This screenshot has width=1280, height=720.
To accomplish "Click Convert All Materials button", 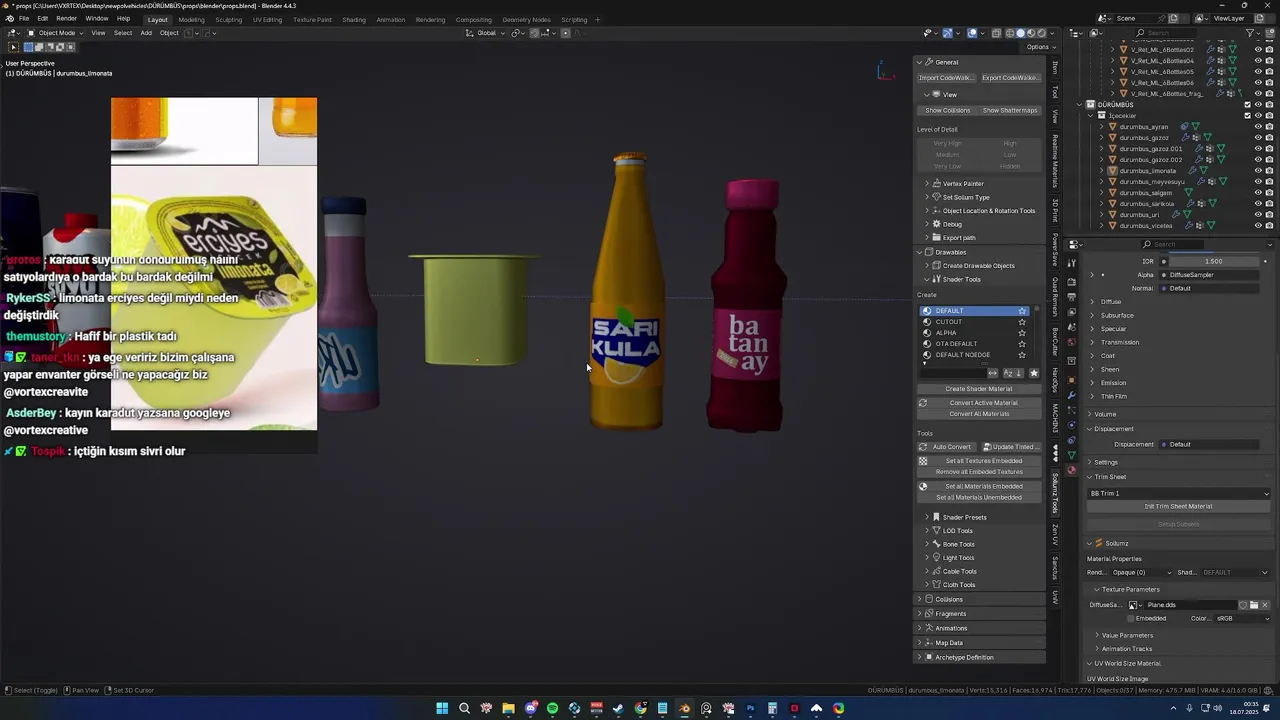I will point(979,414).
